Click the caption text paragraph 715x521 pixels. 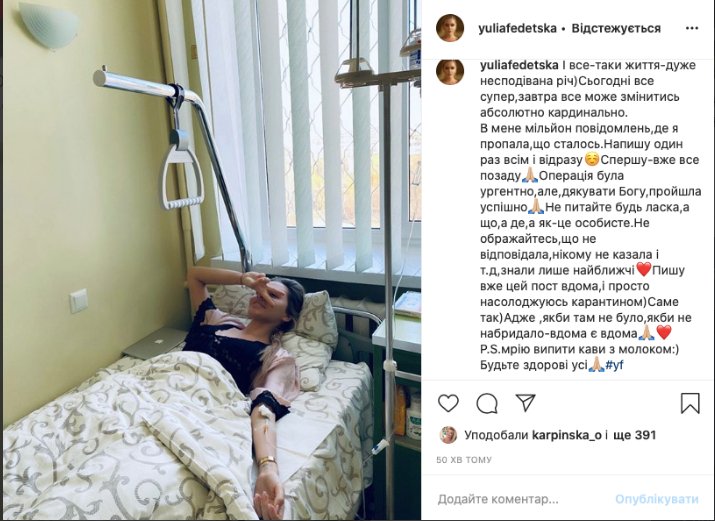(x=591, y=215)
